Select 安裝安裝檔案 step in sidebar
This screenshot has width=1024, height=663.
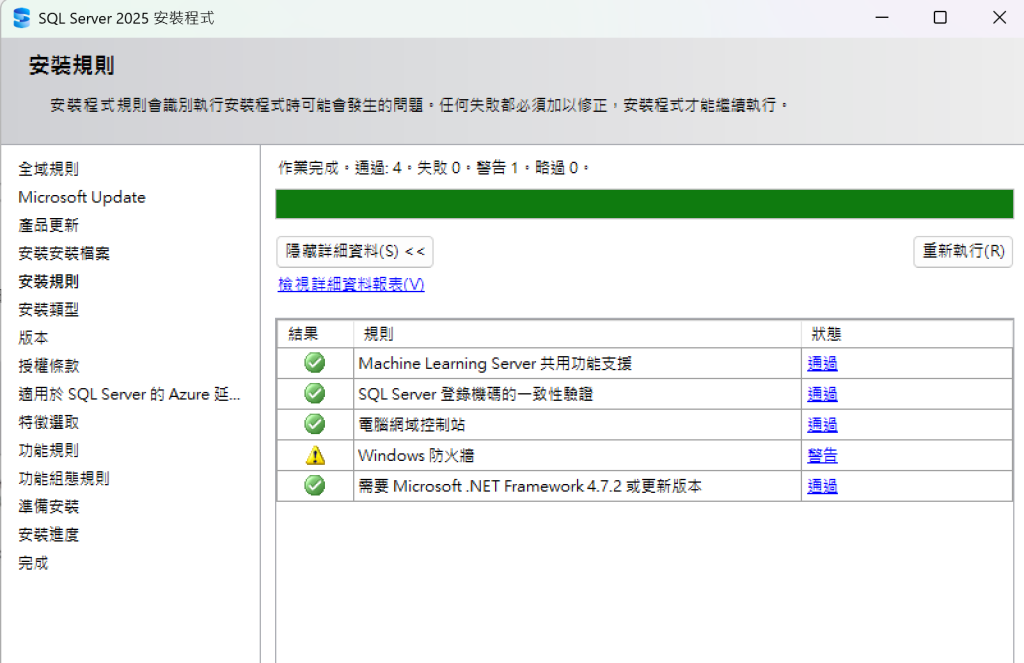64,253
